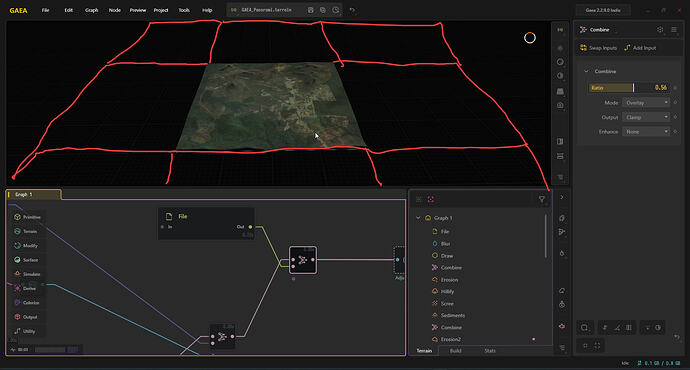Open the Node menu
This screenshot has height=370, width=690.
click(114, 10)
